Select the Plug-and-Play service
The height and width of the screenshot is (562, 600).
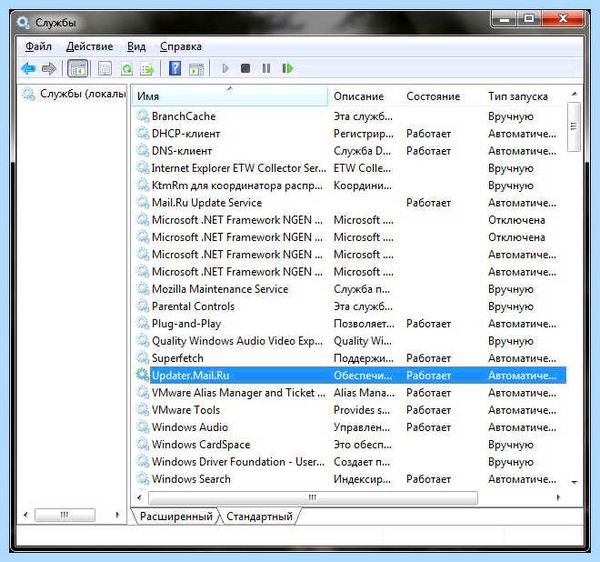point(351,323)
